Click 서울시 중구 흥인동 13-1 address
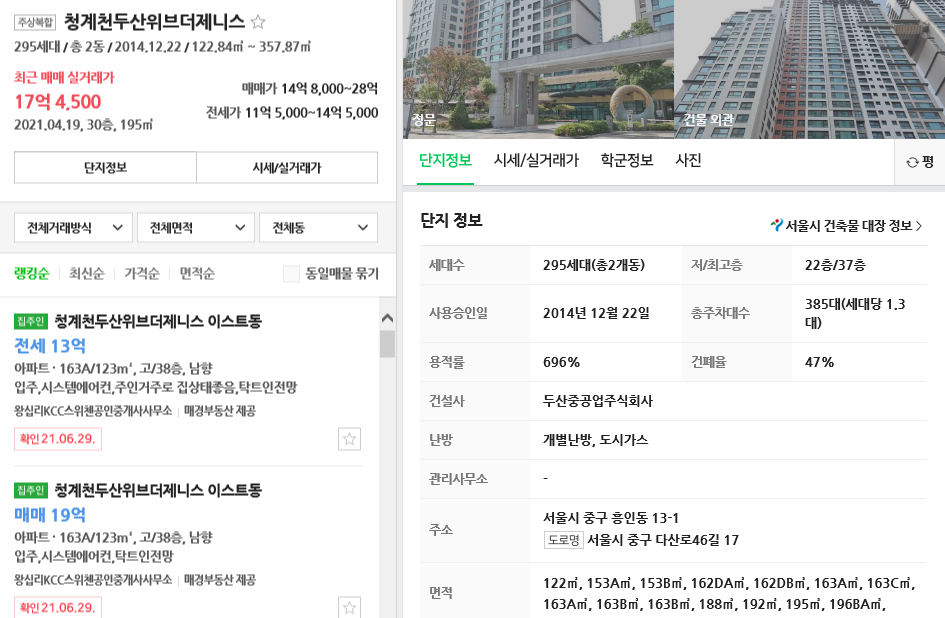Screen dimensions: 945x618 [x=611, y=518]
